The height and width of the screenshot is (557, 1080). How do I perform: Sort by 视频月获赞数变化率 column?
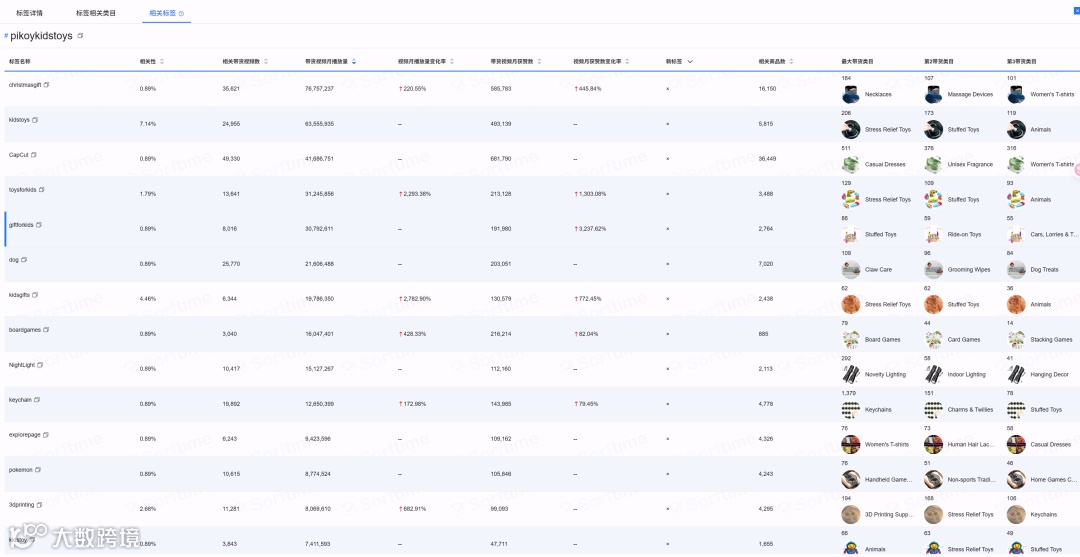pyautogui.click(x=627, y=61)
